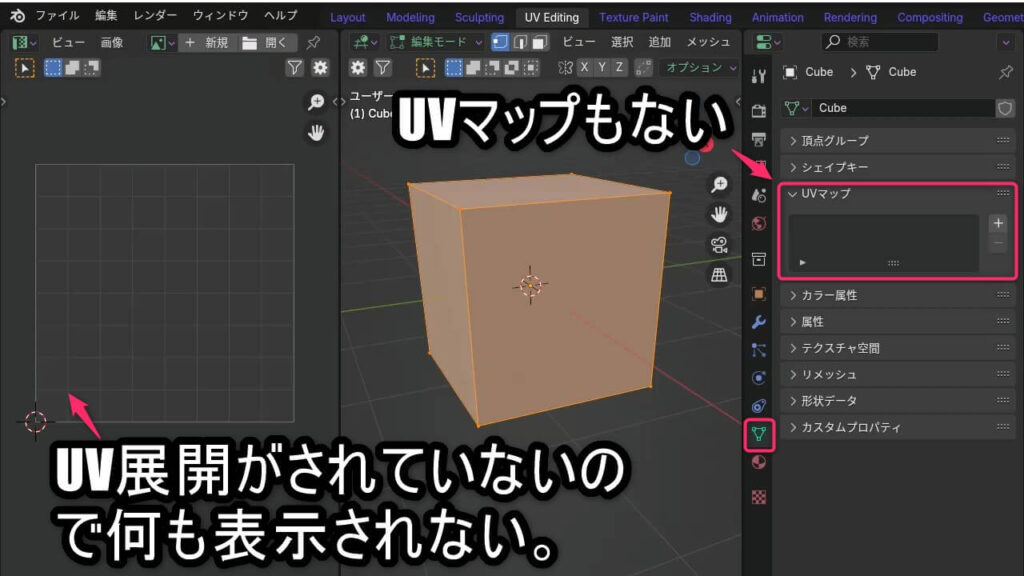Set UV select mode to extend
The height and width of the screenshot is (576, 1024).
coord(72,68)
